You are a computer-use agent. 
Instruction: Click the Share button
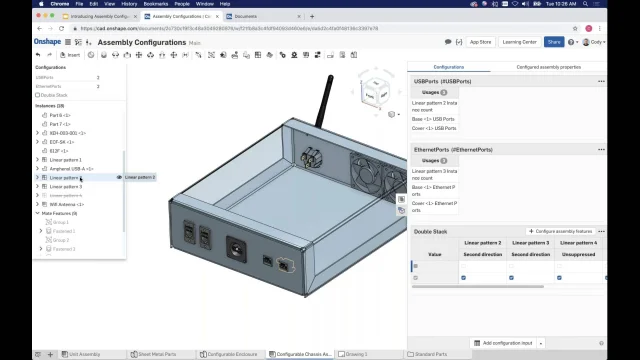554,42
